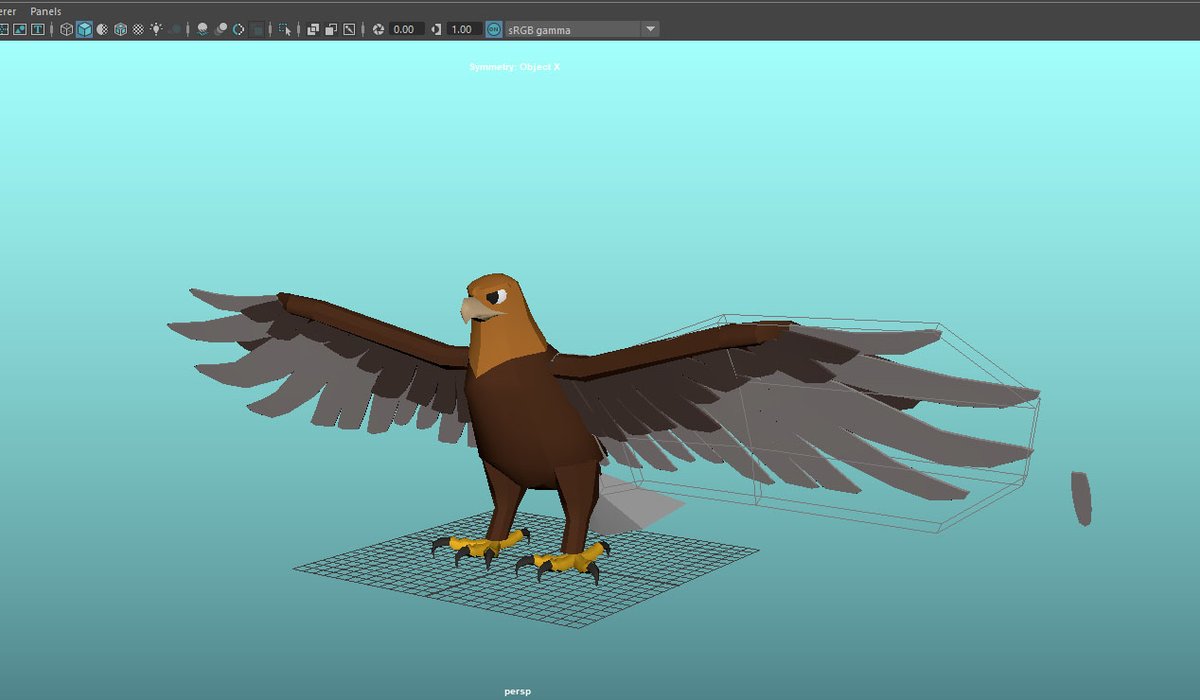
Task: Click the gamma value field 1.00
Action: [x=464, y=29]
